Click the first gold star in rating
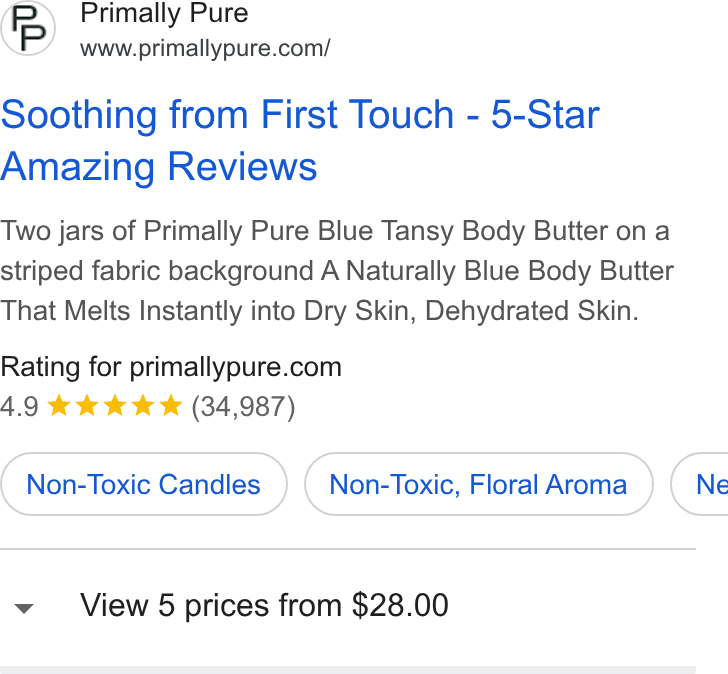Viewport: 728px width, 674px height. click(x=59, y=405)
